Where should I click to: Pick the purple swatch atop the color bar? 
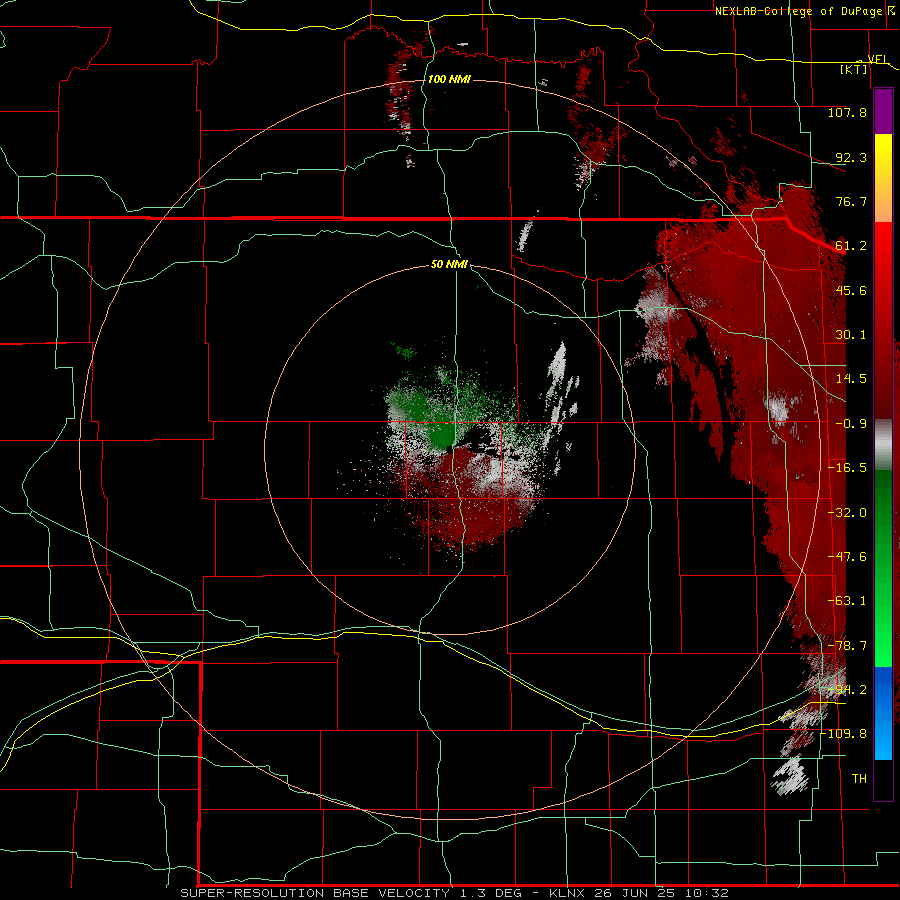883,112
